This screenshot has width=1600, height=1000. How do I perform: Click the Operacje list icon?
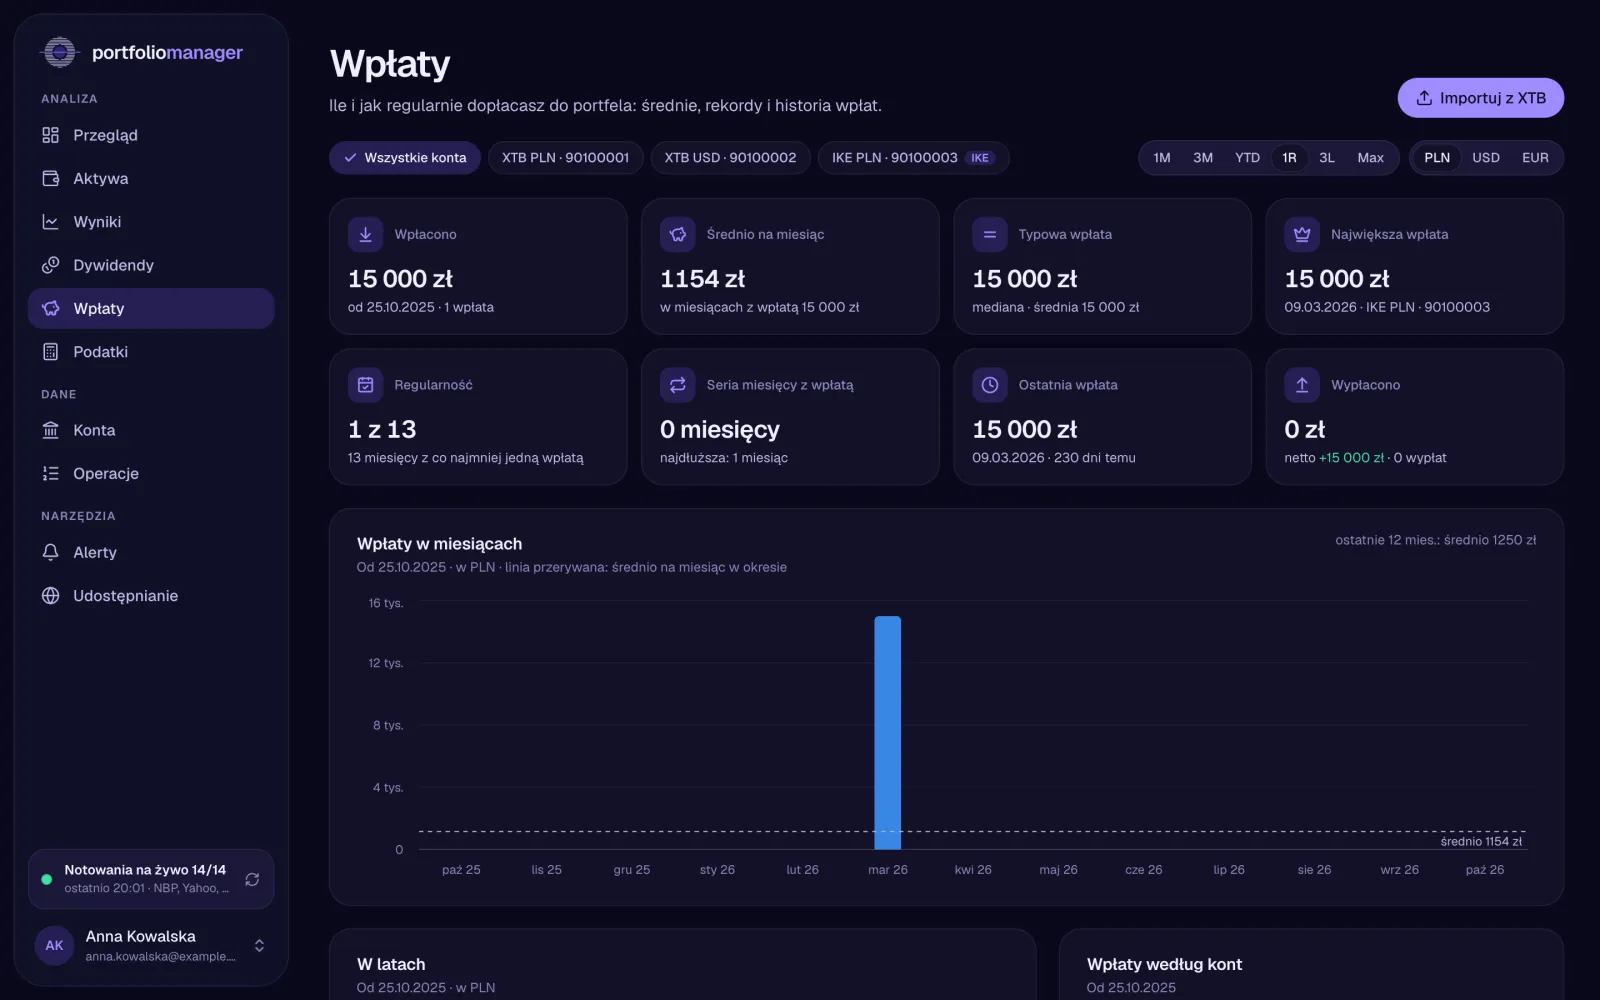[50, 473]
